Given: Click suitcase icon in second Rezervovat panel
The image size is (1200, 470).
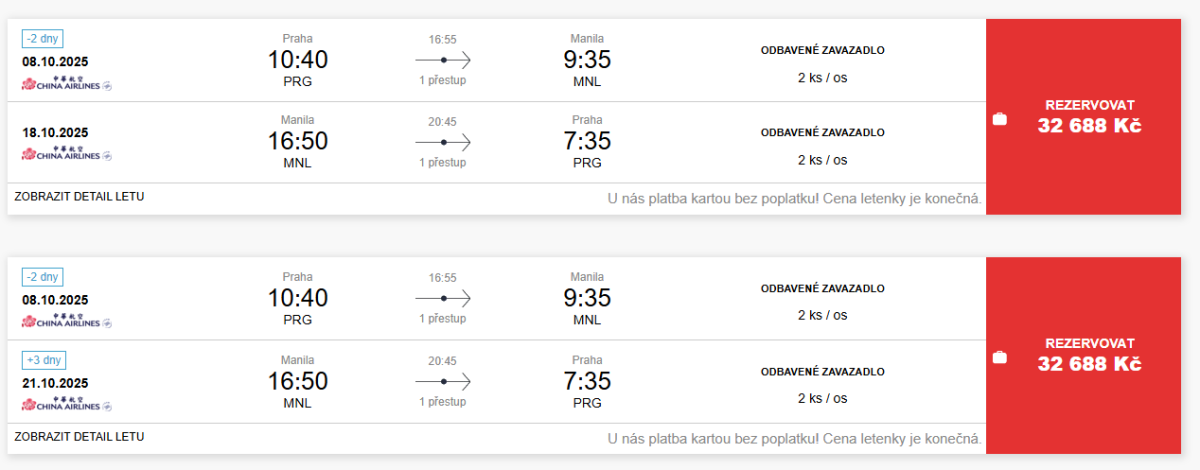Looking at the screenshot, I should pos(1000,358).
